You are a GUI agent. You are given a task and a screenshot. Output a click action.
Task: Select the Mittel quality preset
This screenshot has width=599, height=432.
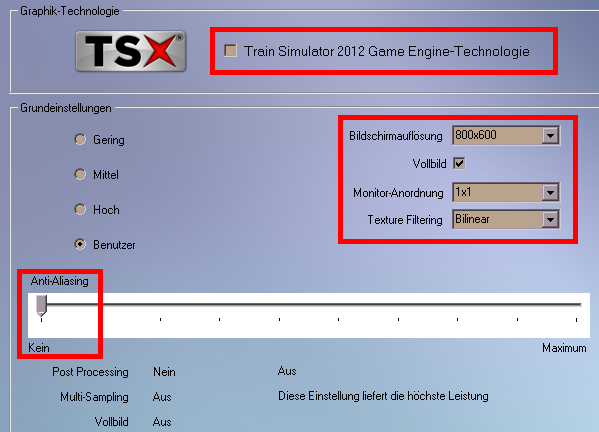pos(80,175)
